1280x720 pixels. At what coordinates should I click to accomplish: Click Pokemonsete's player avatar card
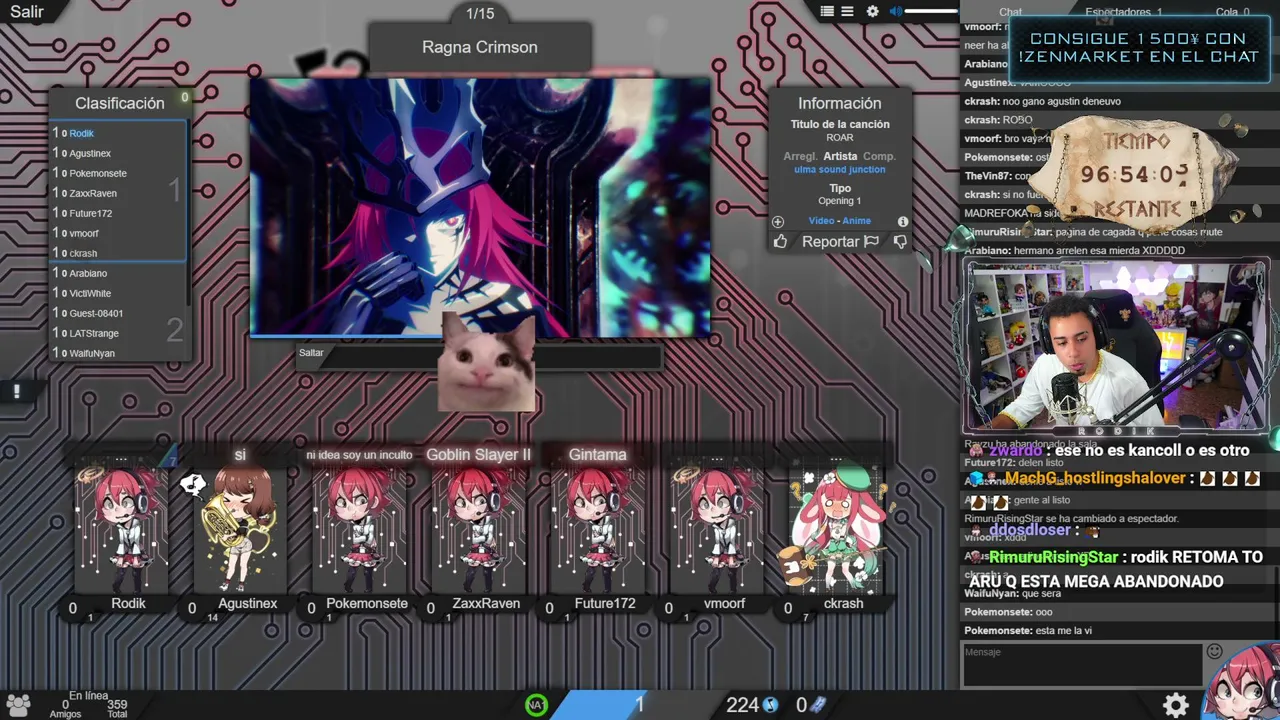pos(360,530)
